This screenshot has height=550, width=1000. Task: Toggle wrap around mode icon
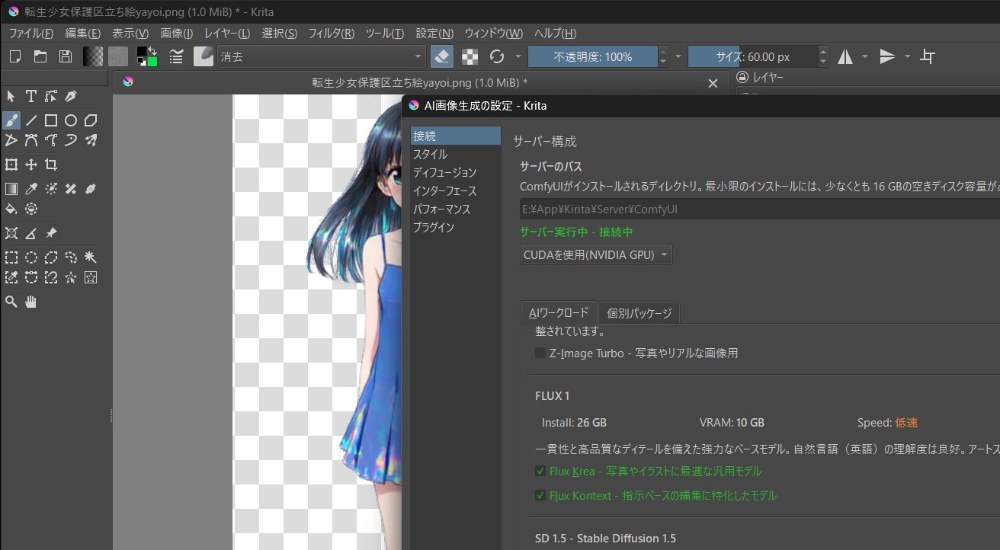(927, 57)
